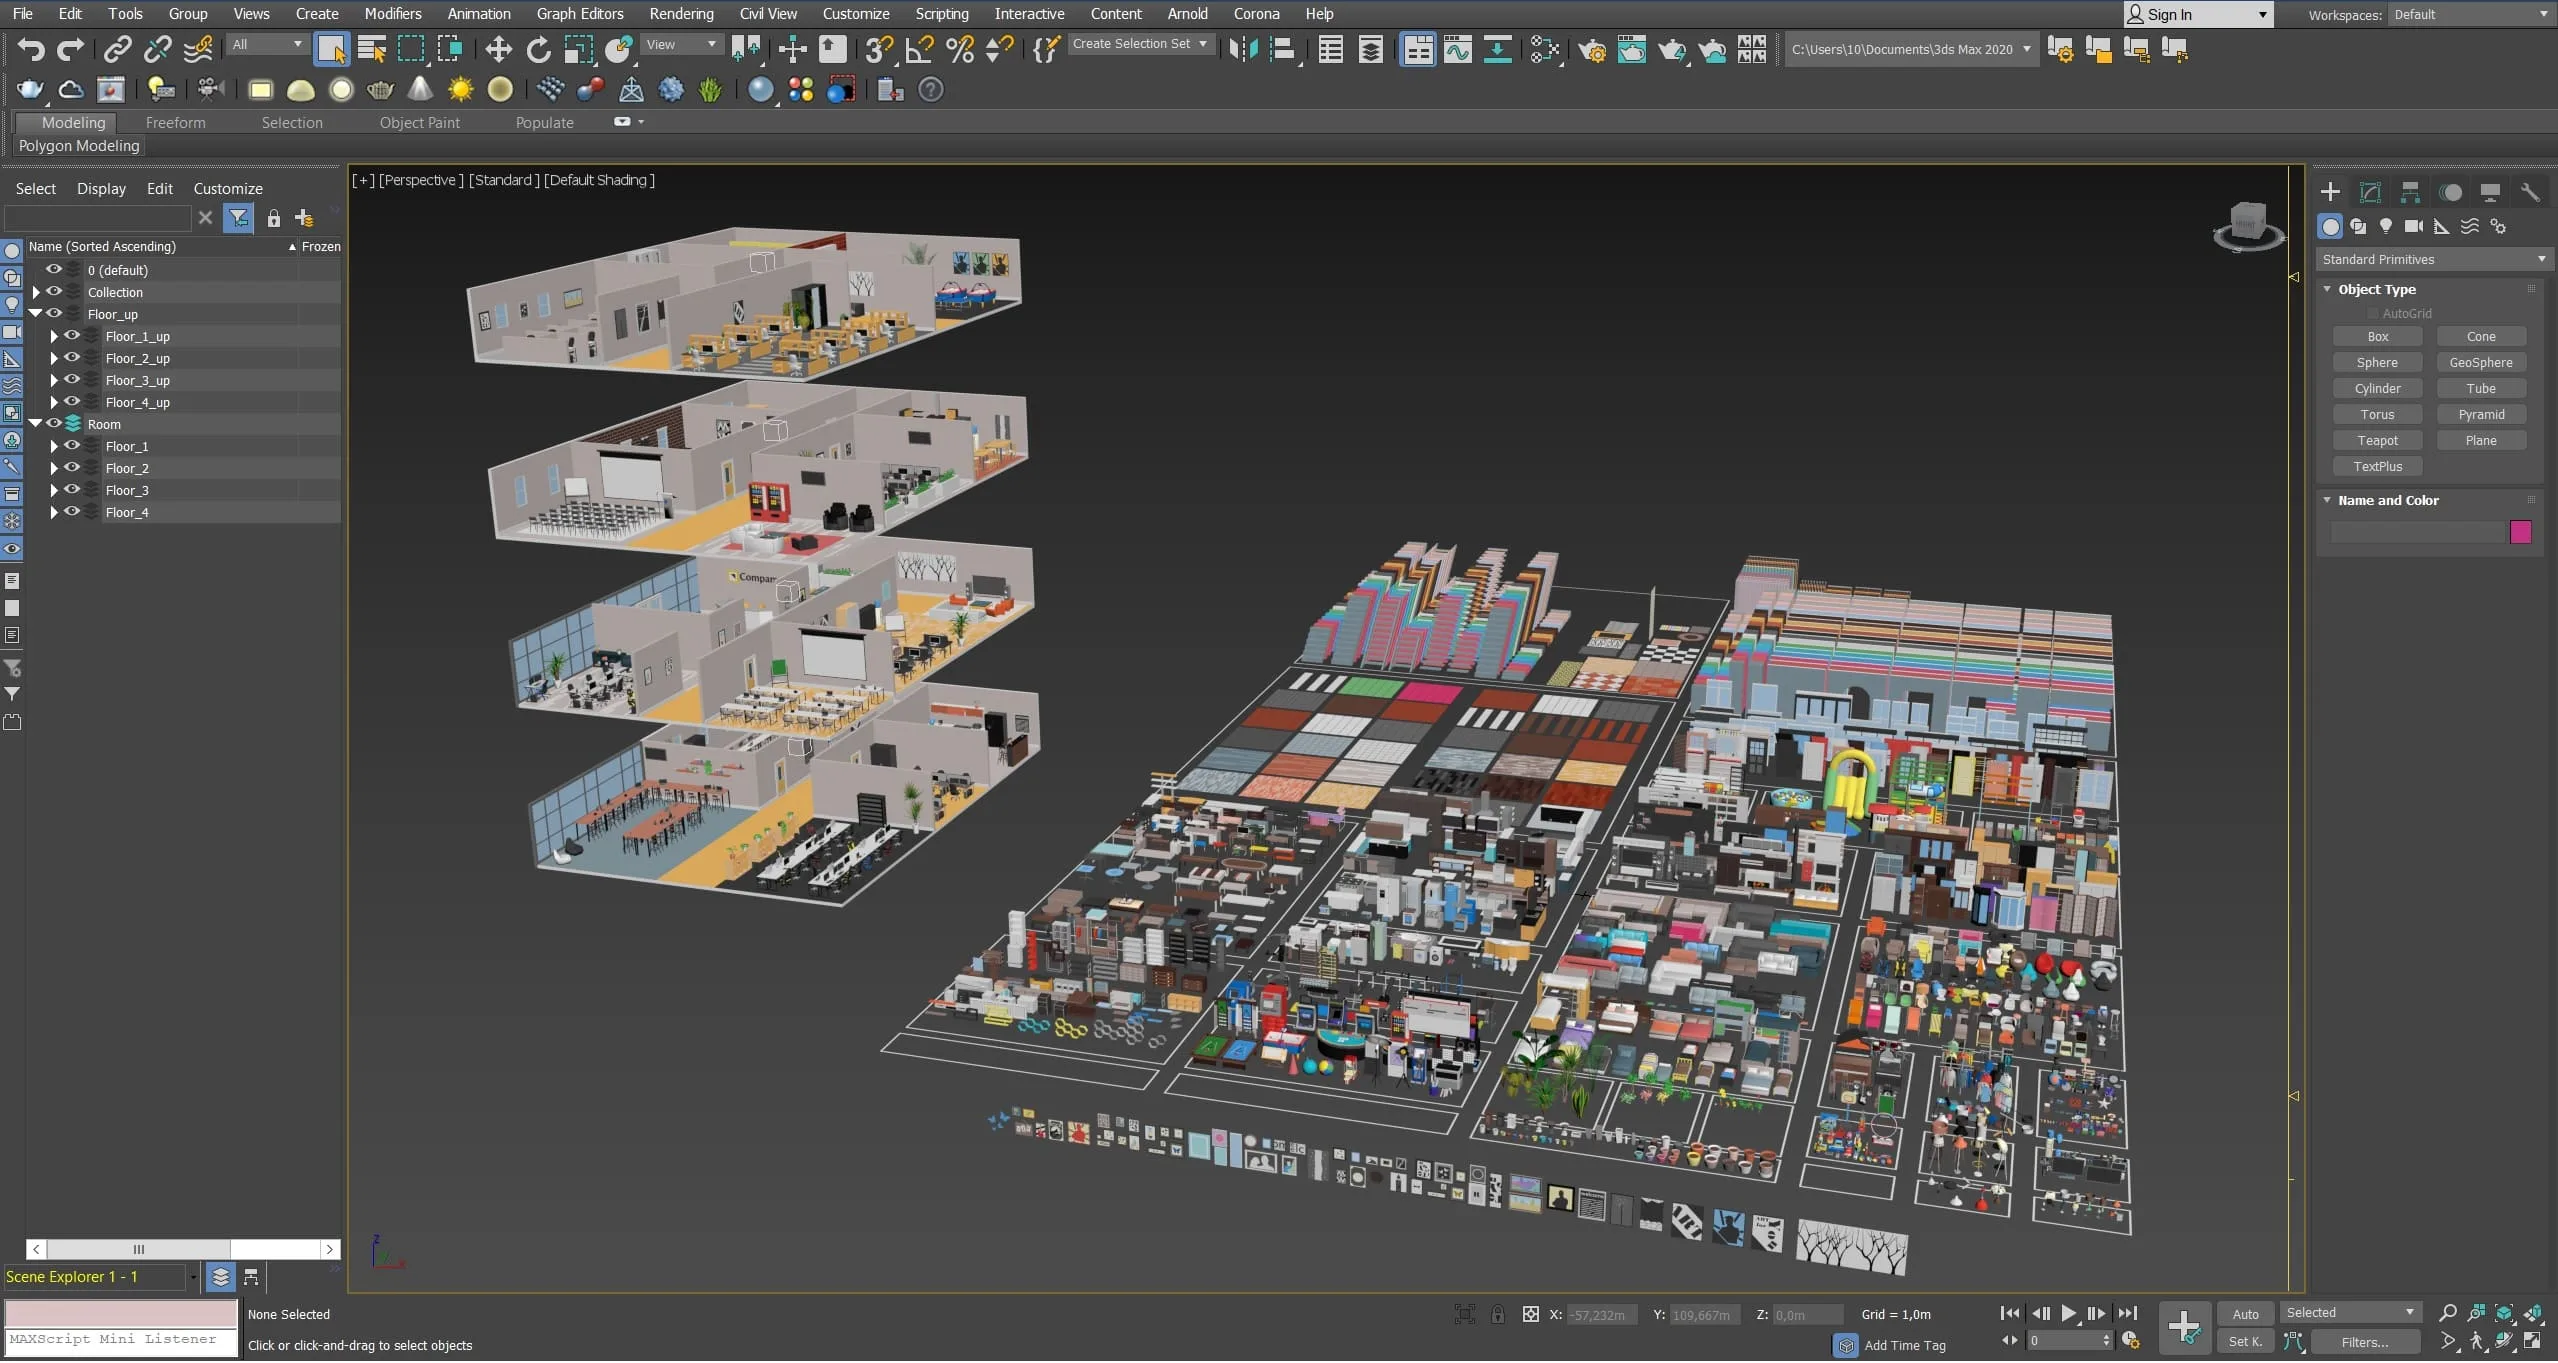Toggle the Auto key mode button
The height and width of the screenshot is (1363, 2558).
pos(2245,1314)
